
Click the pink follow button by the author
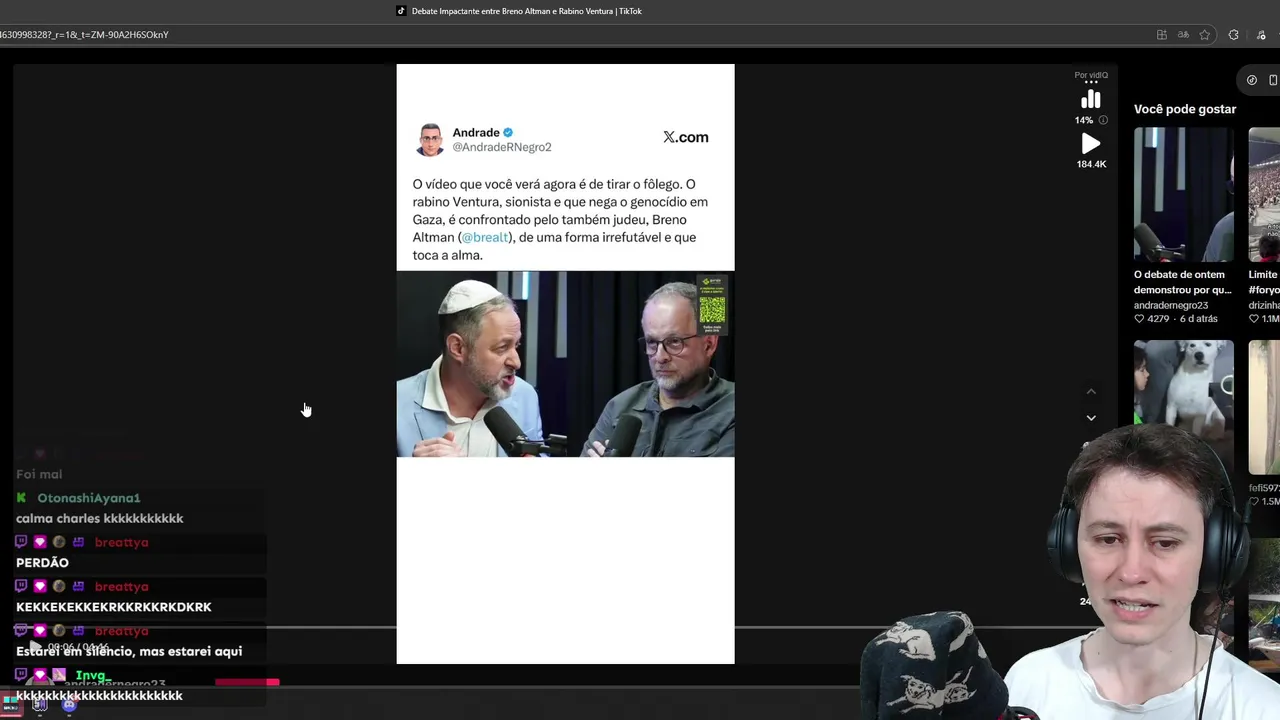coord(247,683)
